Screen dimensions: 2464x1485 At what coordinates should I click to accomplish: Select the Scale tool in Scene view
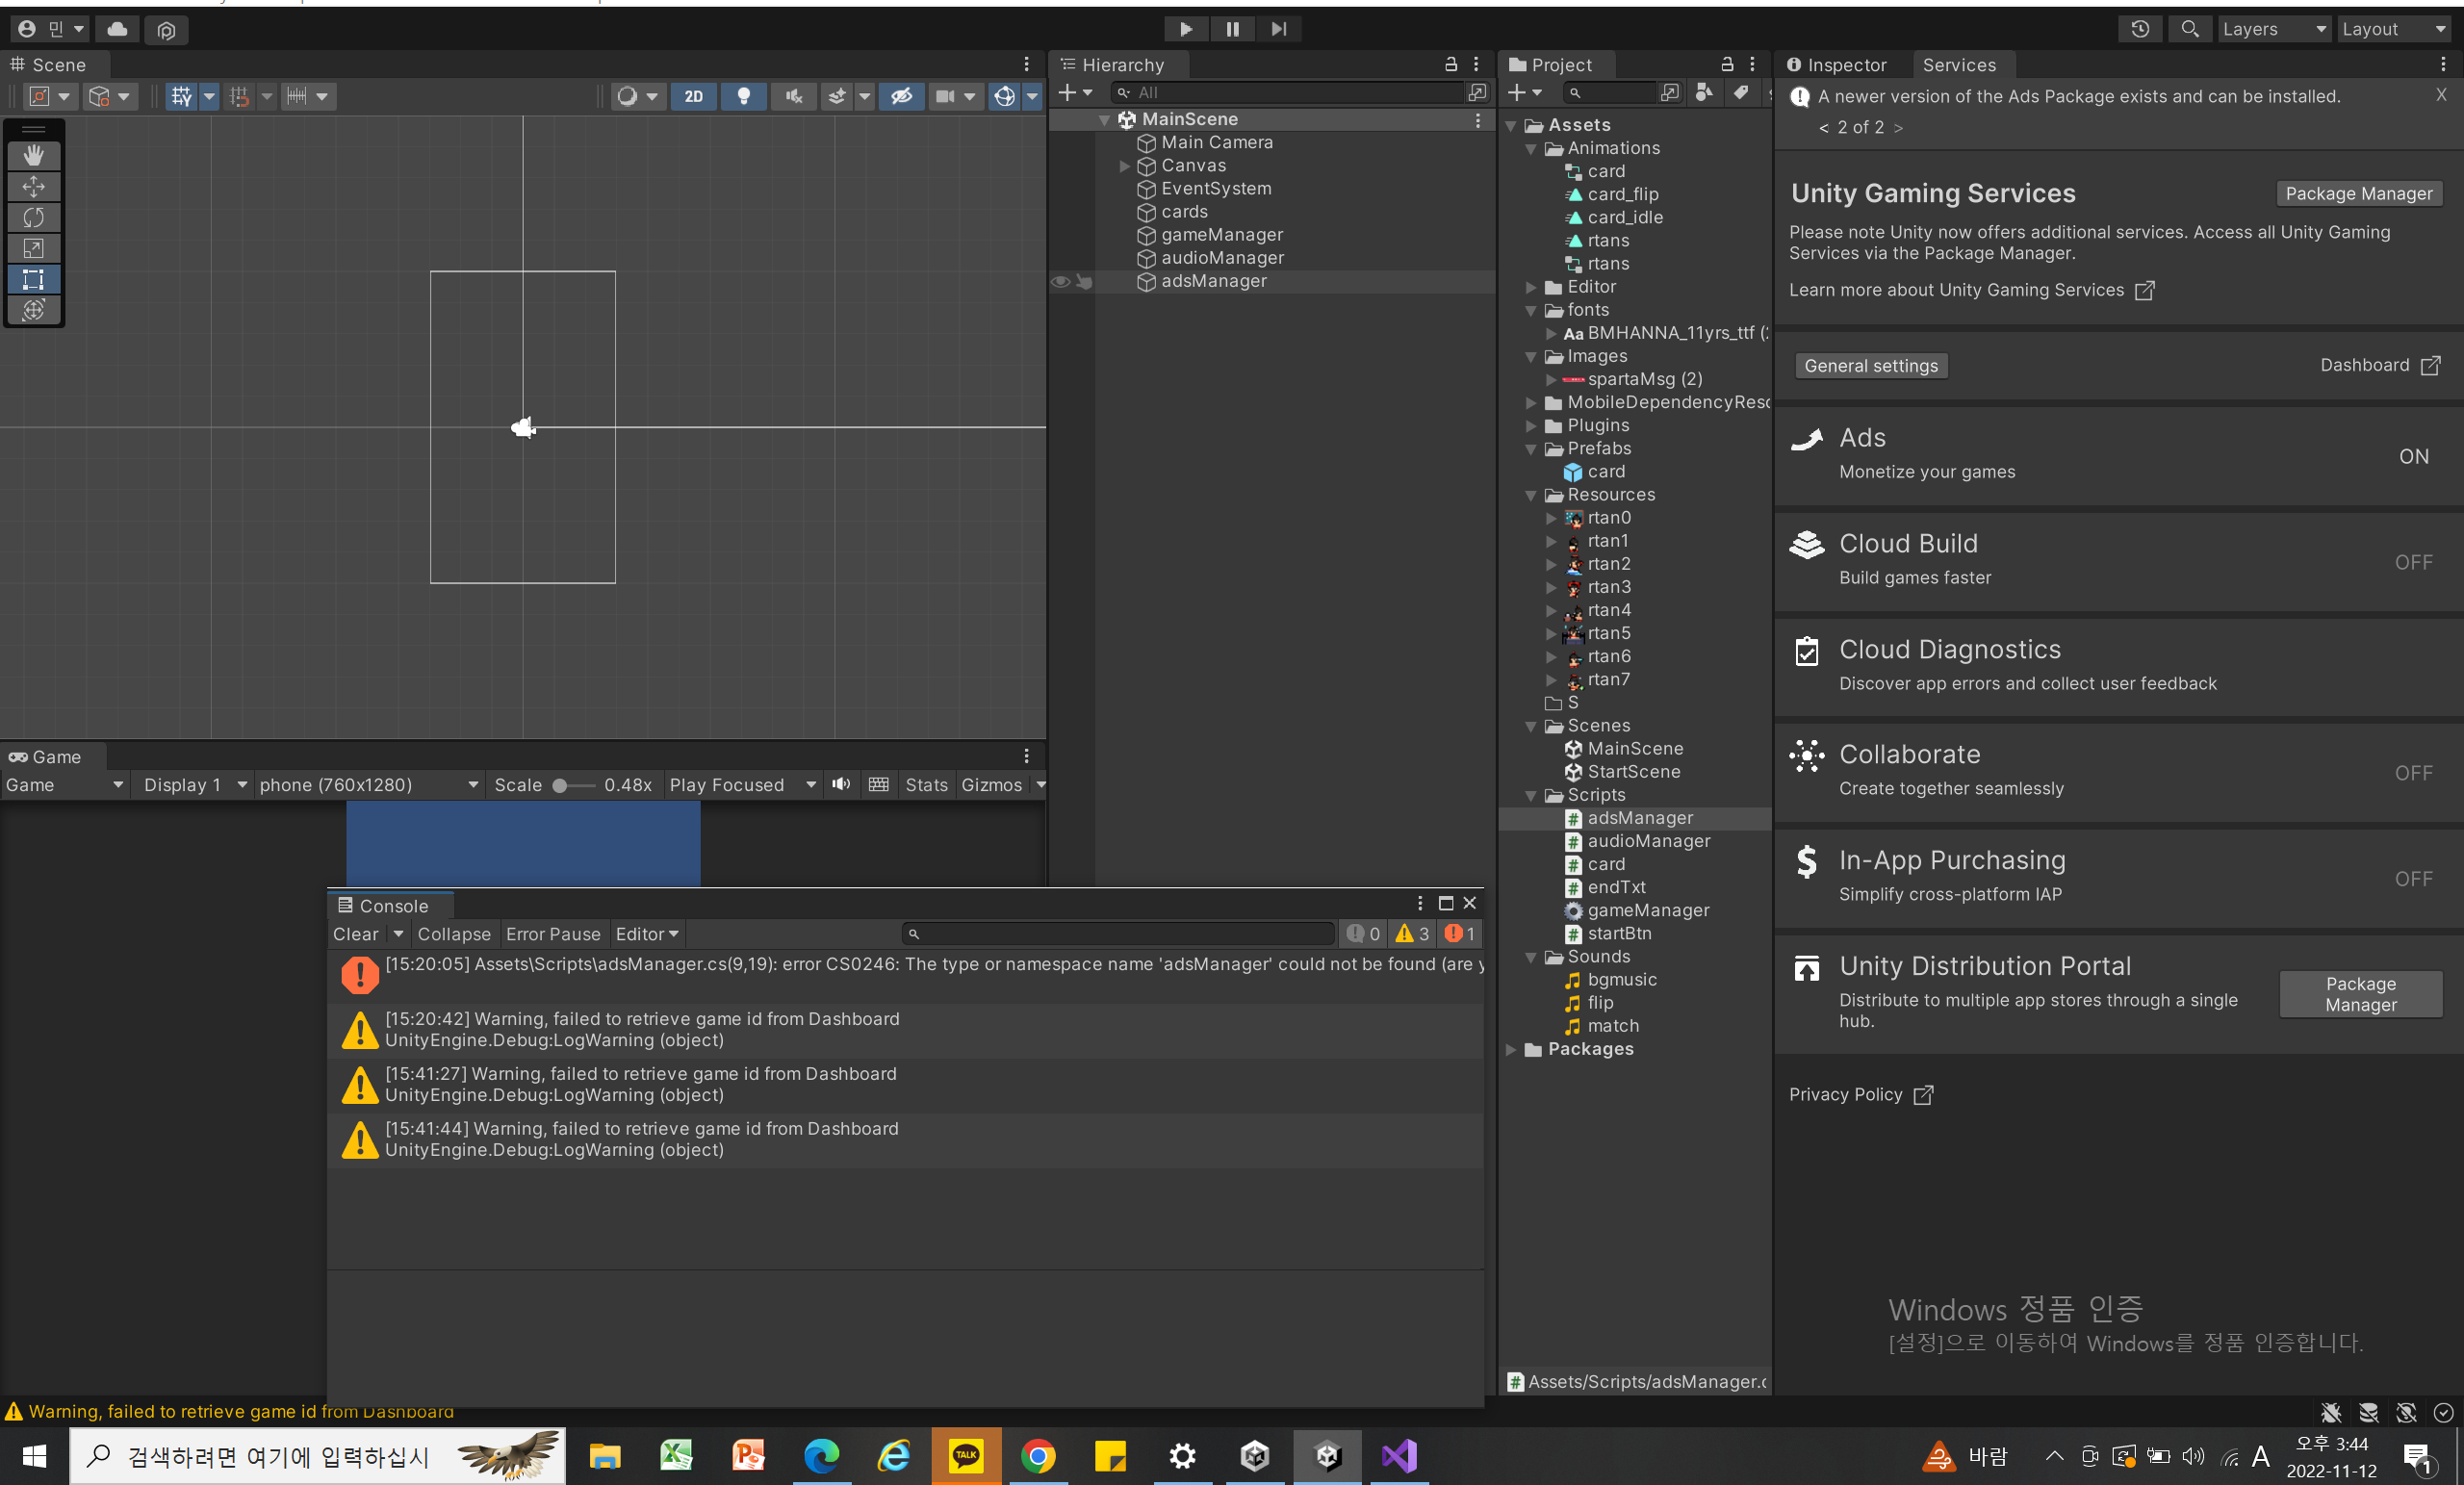pyautogui.click(x=33, y=248)
